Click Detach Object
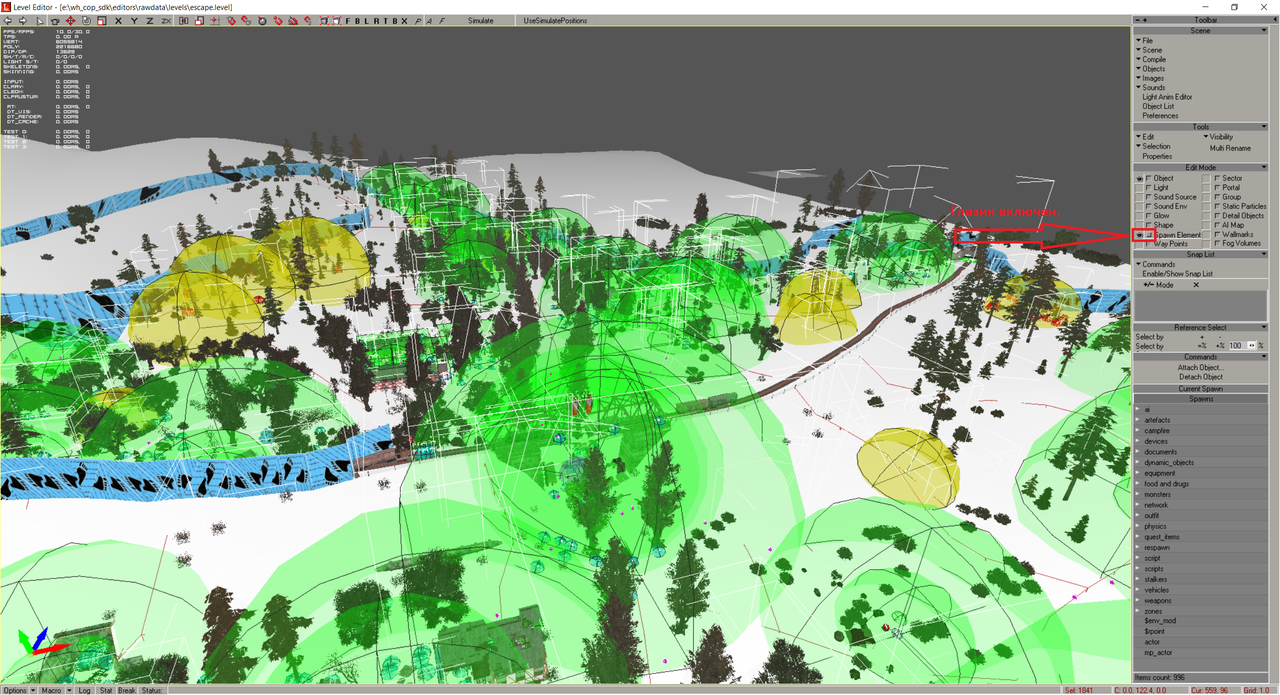This screenshot has height=695, width=1280. (1200, 377)
